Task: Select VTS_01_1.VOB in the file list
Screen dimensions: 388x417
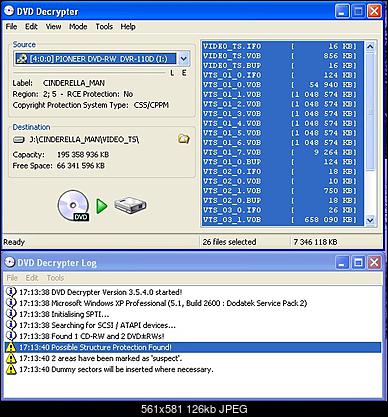Action: (282, 94)
